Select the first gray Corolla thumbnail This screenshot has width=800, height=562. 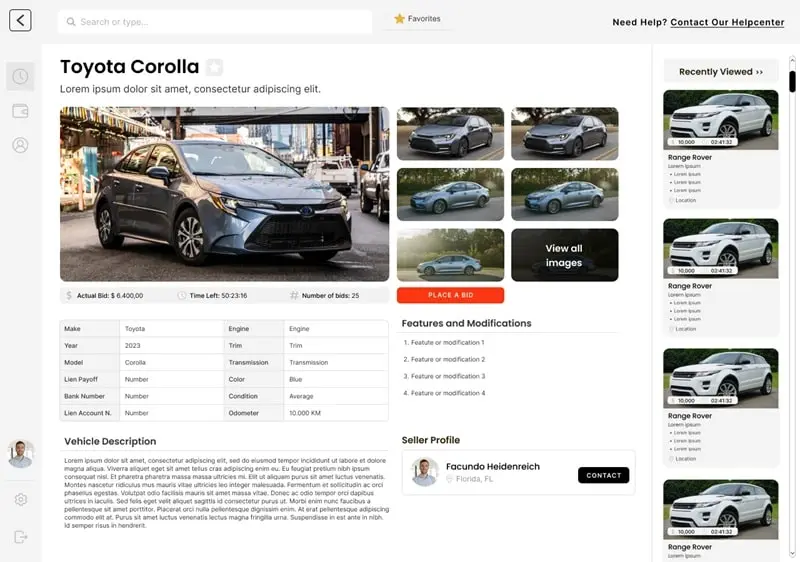451,134
